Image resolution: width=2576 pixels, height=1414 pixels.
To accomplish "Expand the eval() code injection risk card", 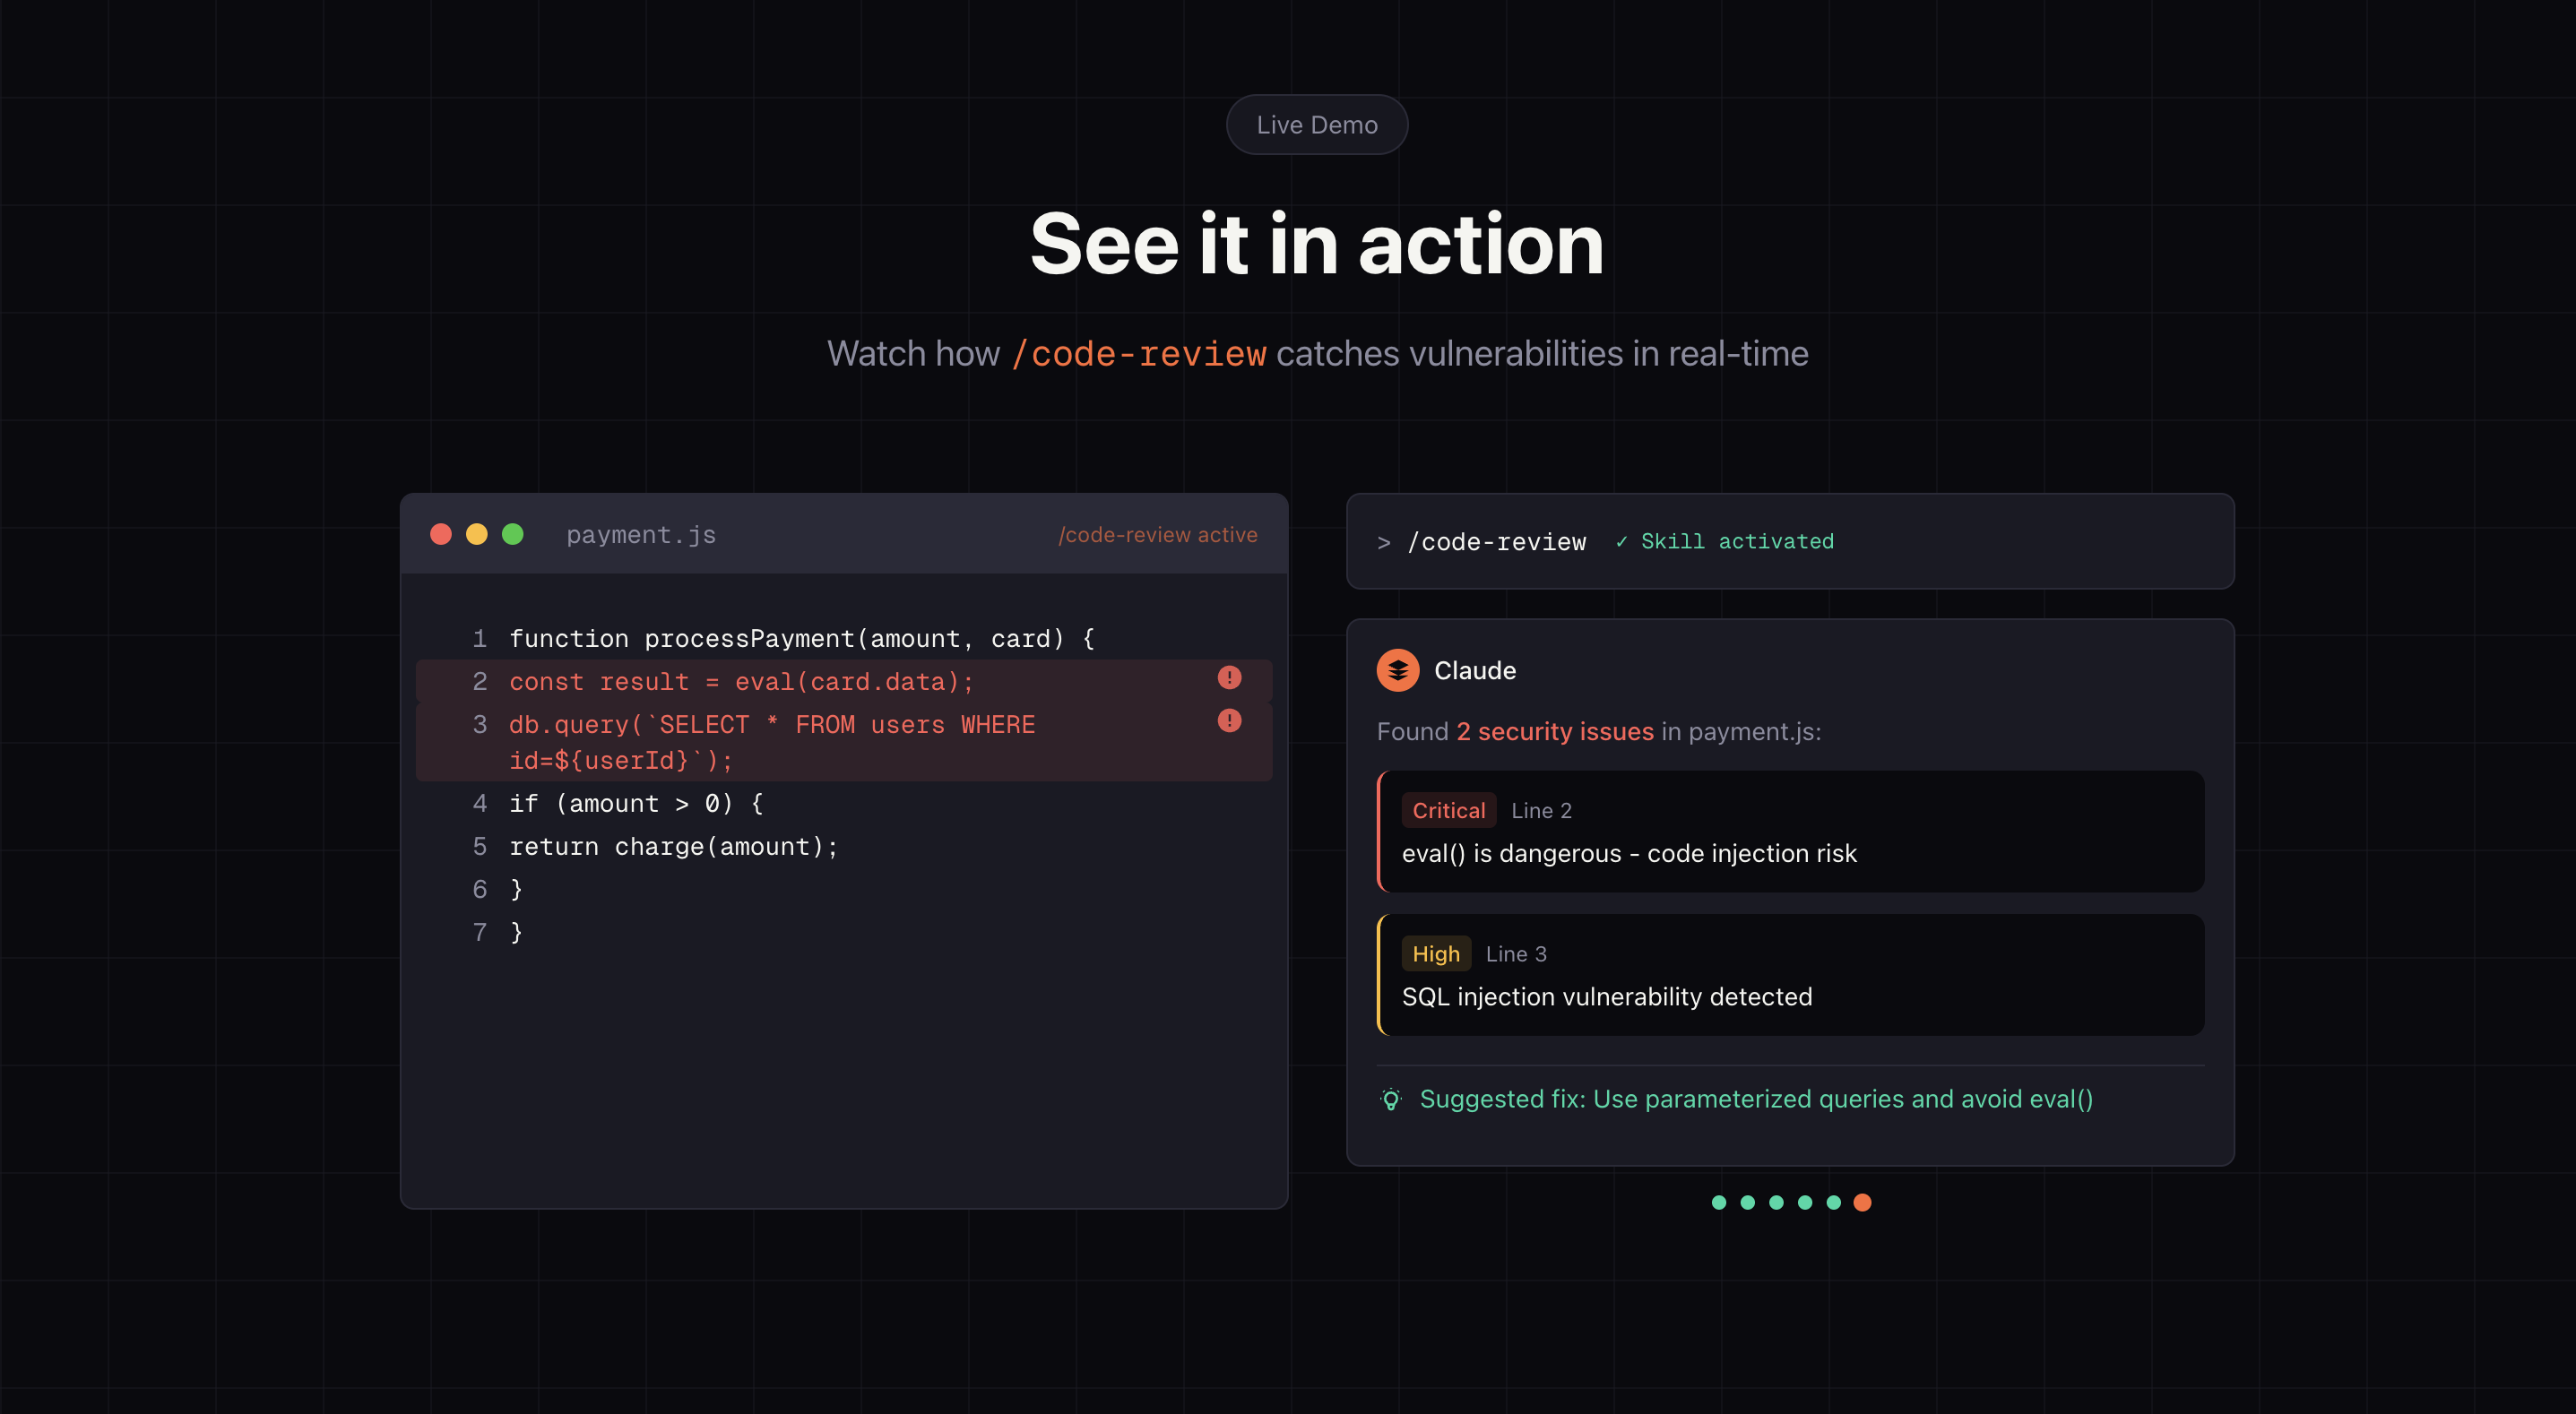I will pos(1790,831).
